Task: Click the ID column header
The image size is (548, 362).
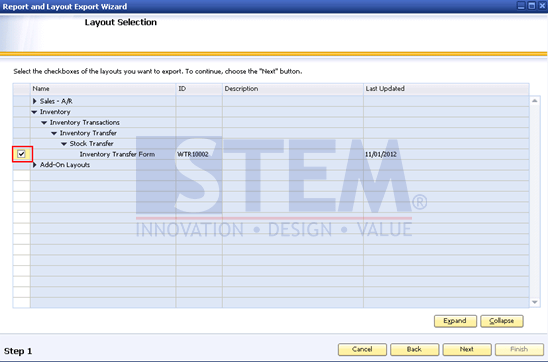Action: tap(199, 89)
